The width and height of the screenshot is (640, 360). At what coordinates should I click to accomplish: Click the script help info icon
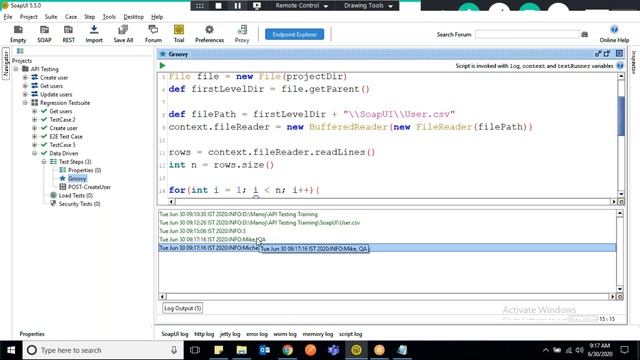[620, 65]
